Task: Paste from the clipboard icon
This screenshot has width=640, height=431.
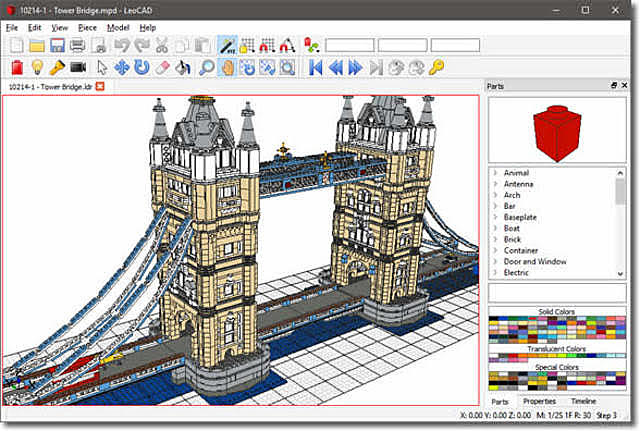Action: pyautogui.click(x=202, y=45)
